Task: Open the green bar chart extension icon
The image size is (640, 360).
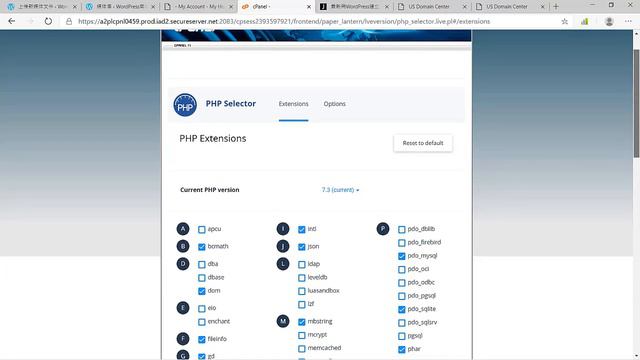Action: tap(585, 21)
